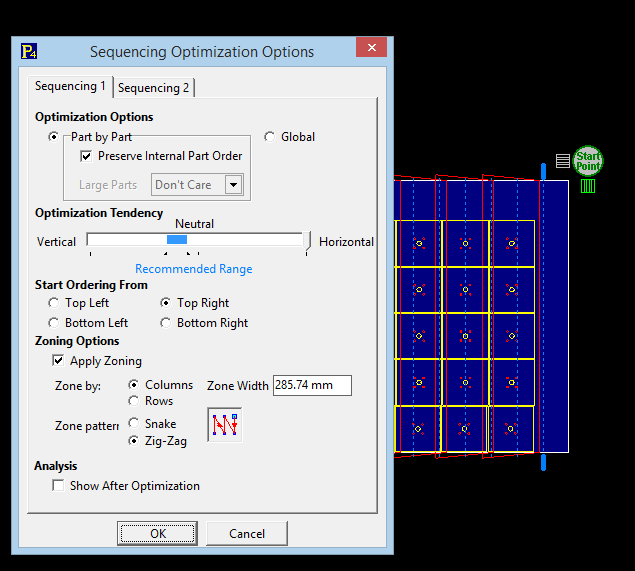Click the P4 application icon in title bar

click(29, 51)
